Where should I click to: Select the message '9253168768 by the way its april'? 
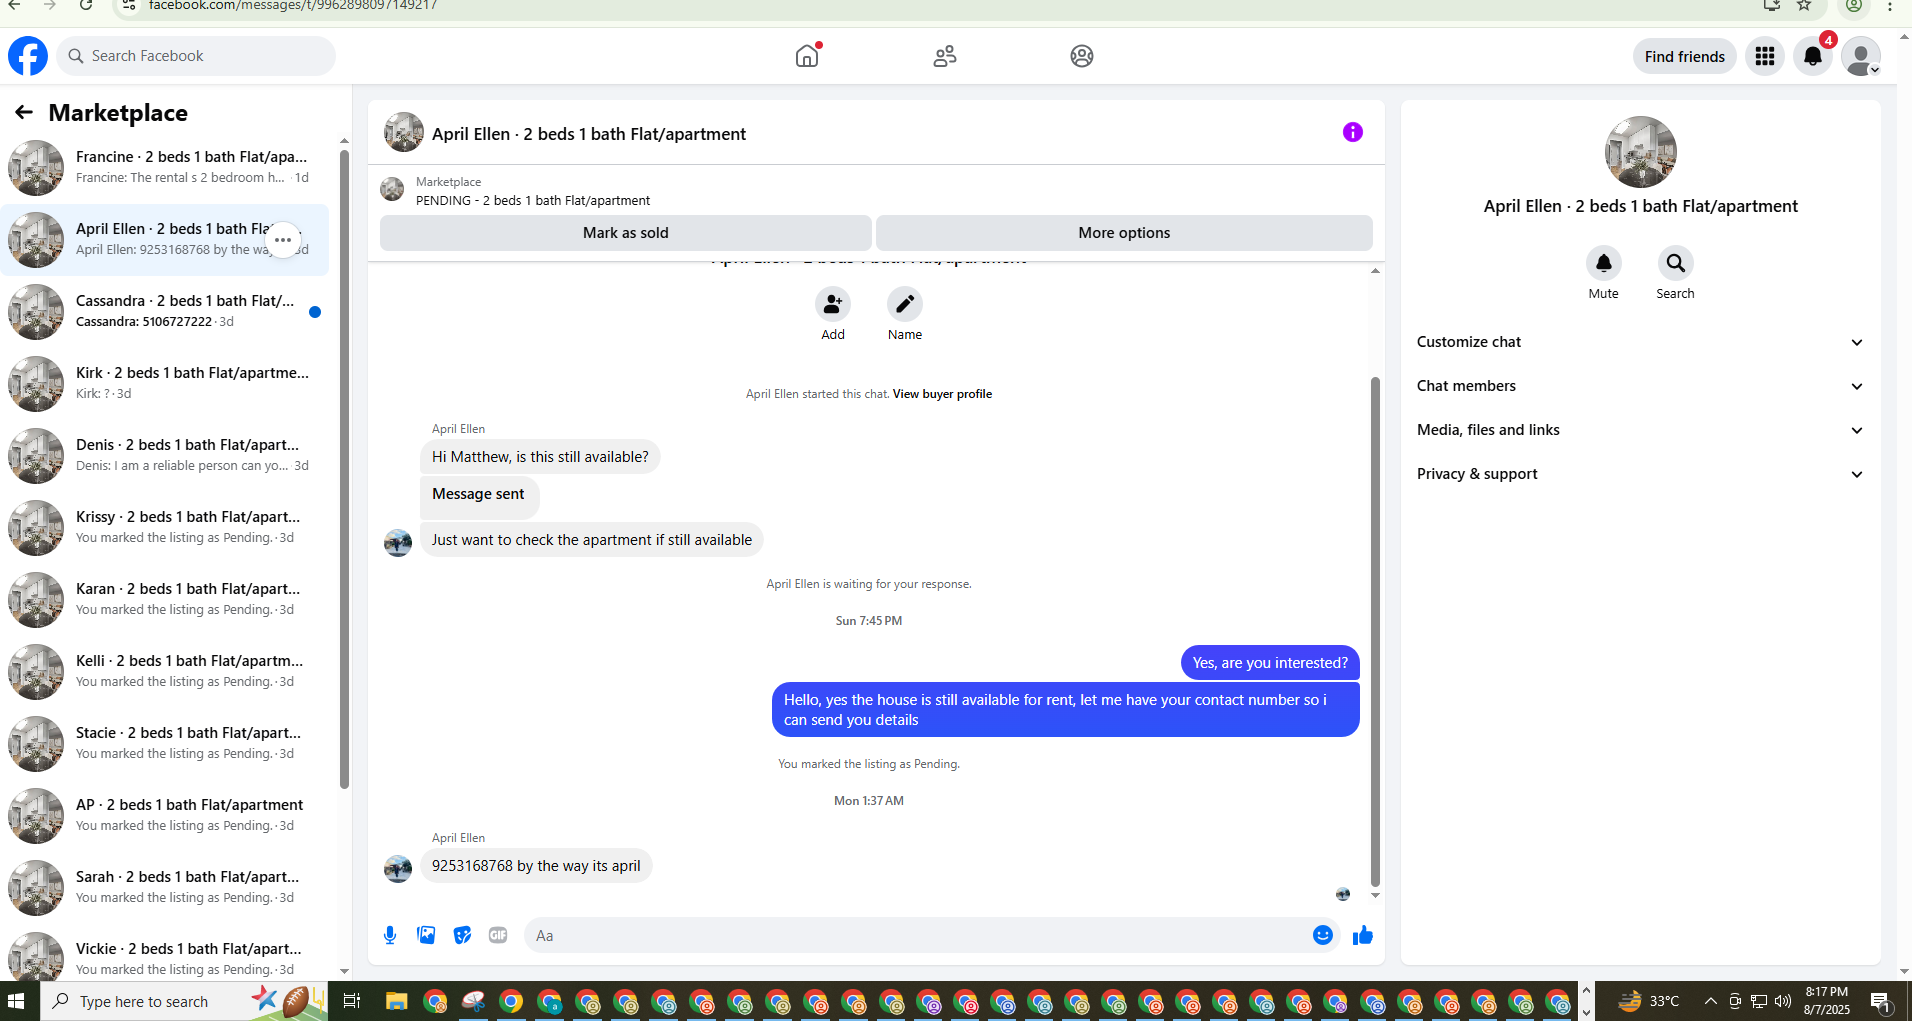tap(536, 866)
